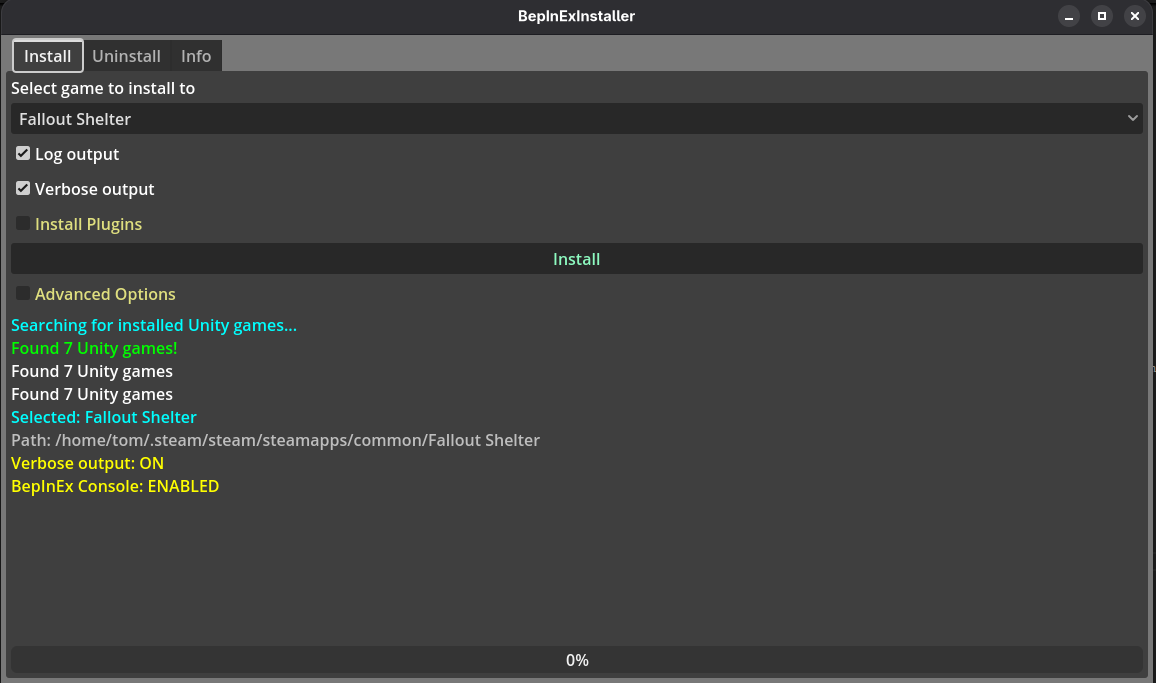This screenshot has width=1156, height=683.
Task: Open the game selection dropdown
Action: tap(576, 118)
